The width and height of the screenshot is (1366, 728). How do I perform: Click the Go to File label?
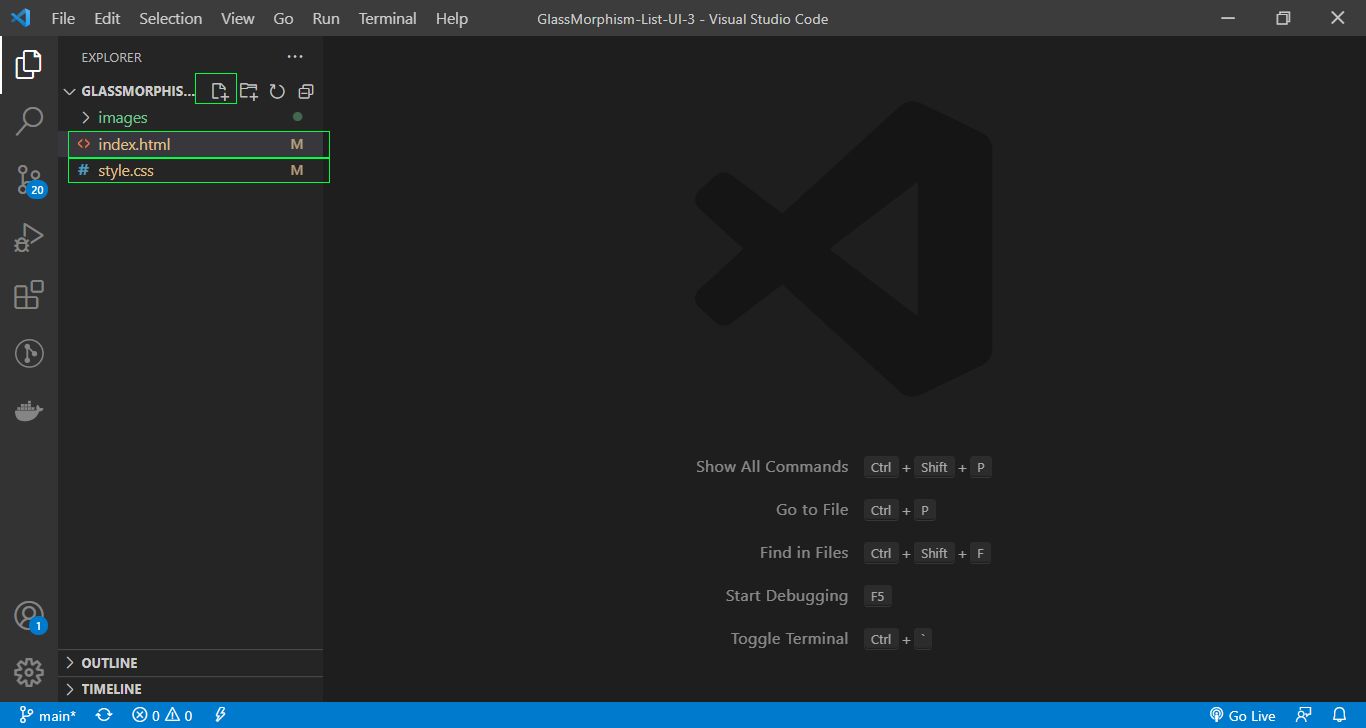(x=812, y=510)
